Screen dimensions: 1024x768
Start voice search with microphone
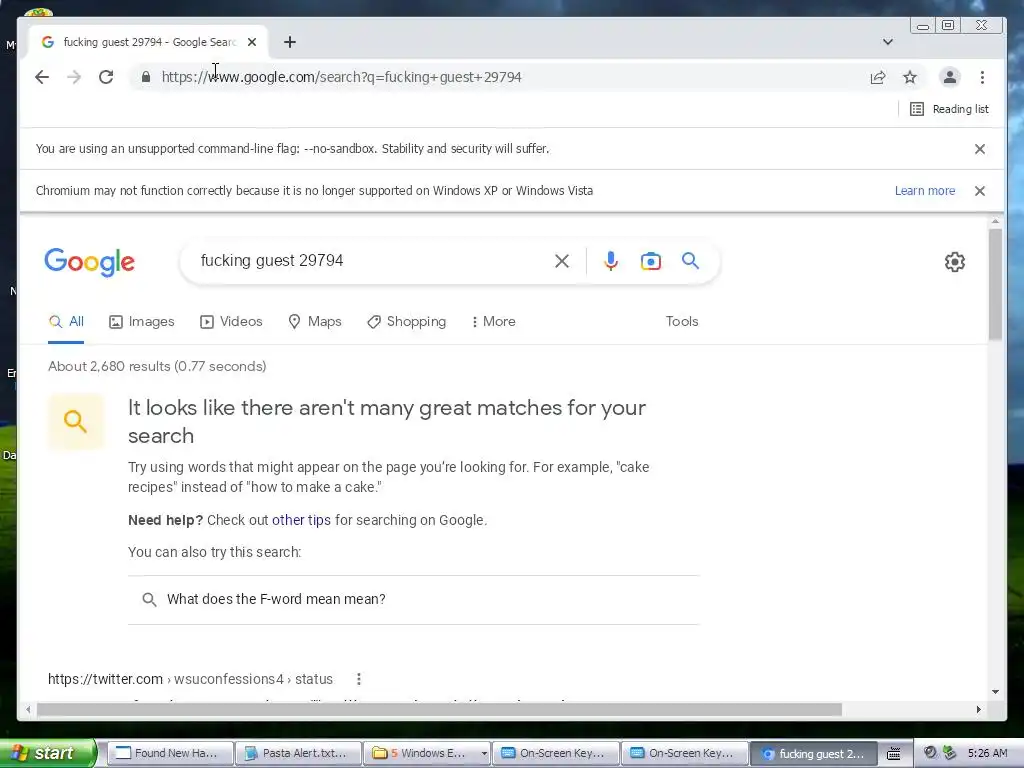[x=611, y=261]
